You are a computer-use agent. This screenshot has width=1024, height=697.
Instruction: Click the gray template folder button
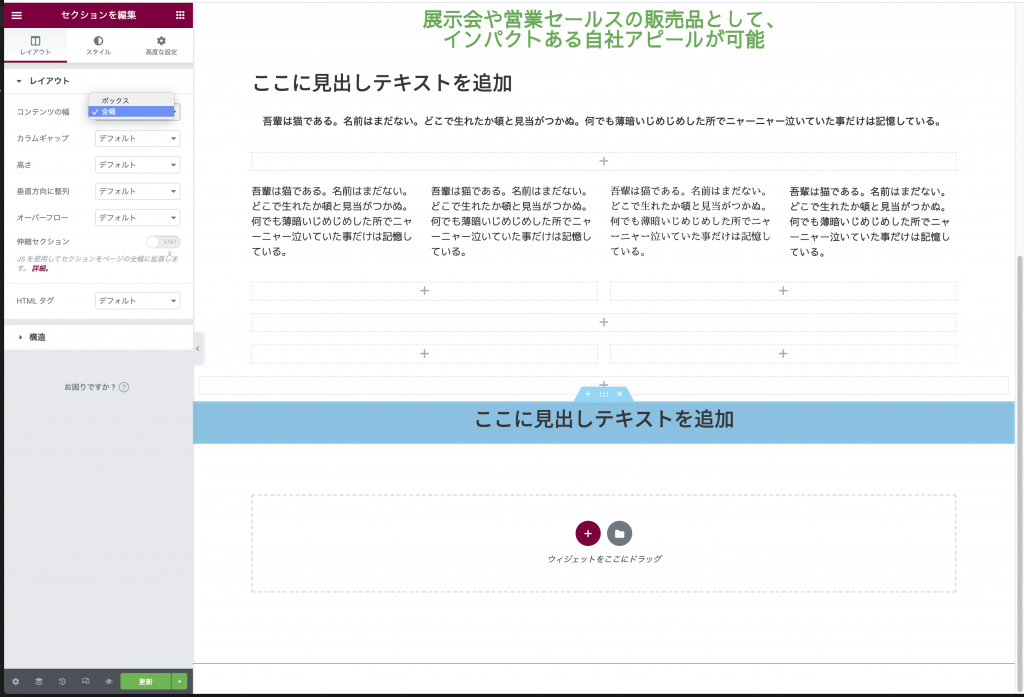point(620,533)
